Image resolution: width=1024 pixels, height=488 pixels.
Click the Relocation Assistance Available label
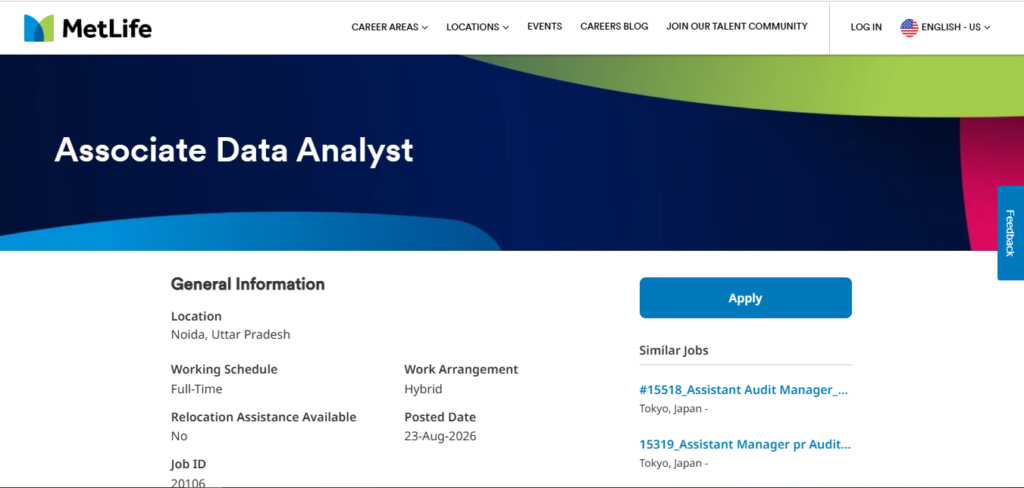[x=264, y=417]
